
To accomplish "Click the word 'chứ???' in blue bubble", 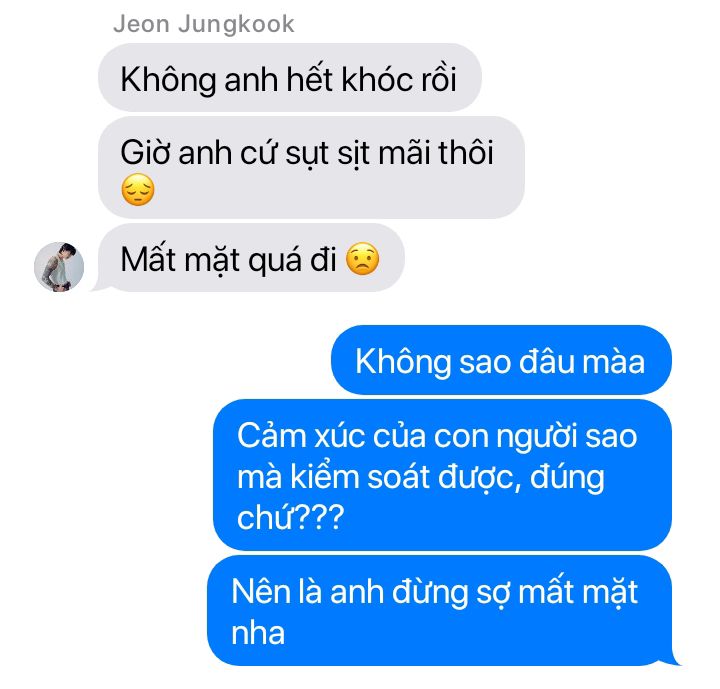I will point(291,517).
